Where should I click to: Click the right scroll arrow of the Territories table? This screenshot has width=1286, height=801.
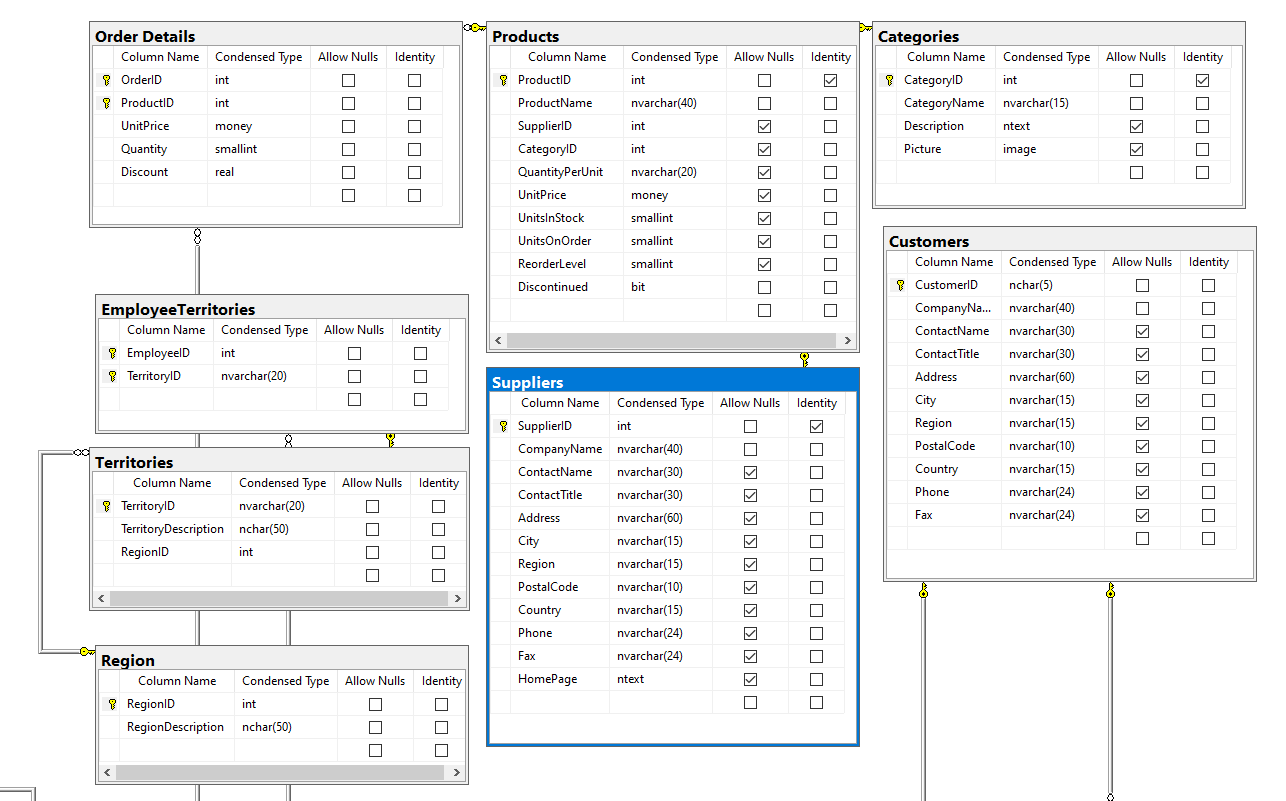pos(457,597)
